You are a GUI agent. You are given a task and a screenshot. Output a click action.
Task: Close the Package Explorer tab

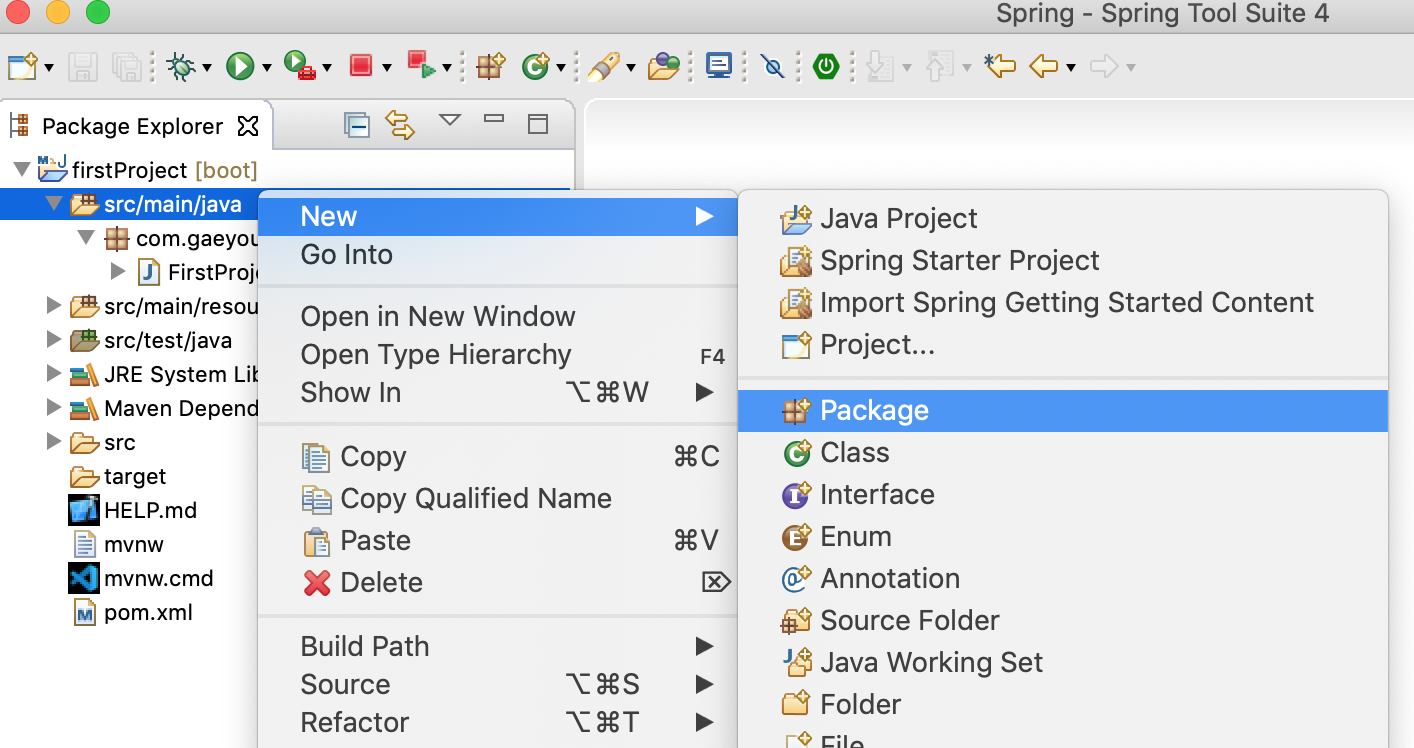(247, 126)
